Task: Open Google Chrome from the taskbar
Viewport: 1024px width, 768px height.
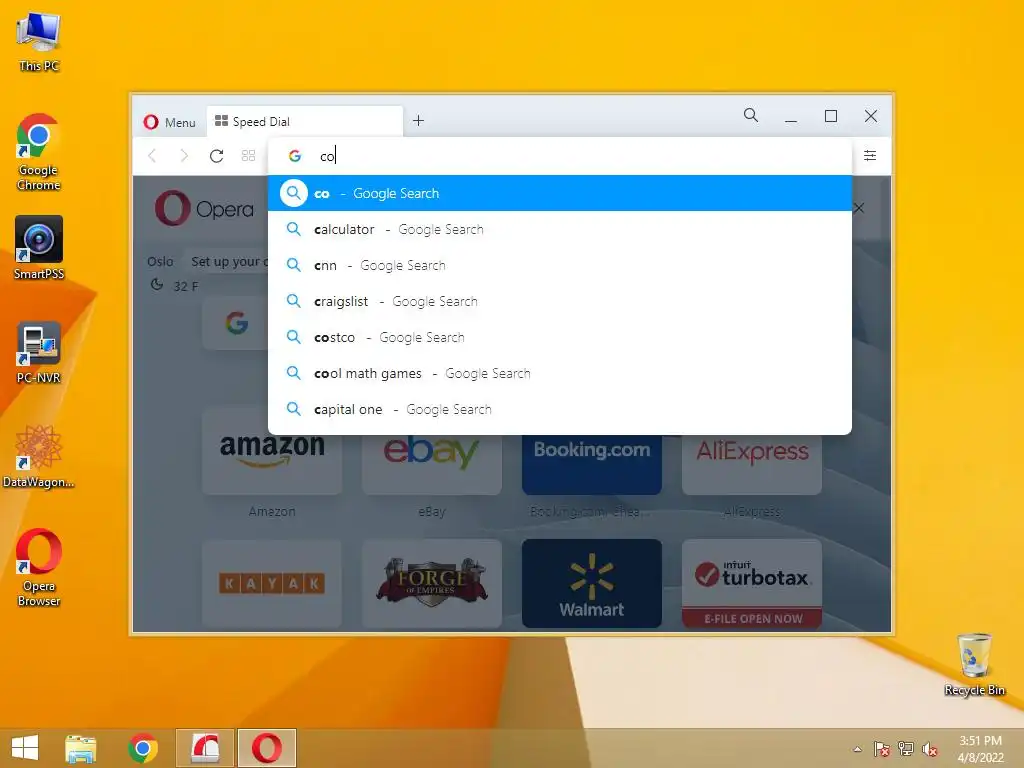Action: [x=143, y=748]
